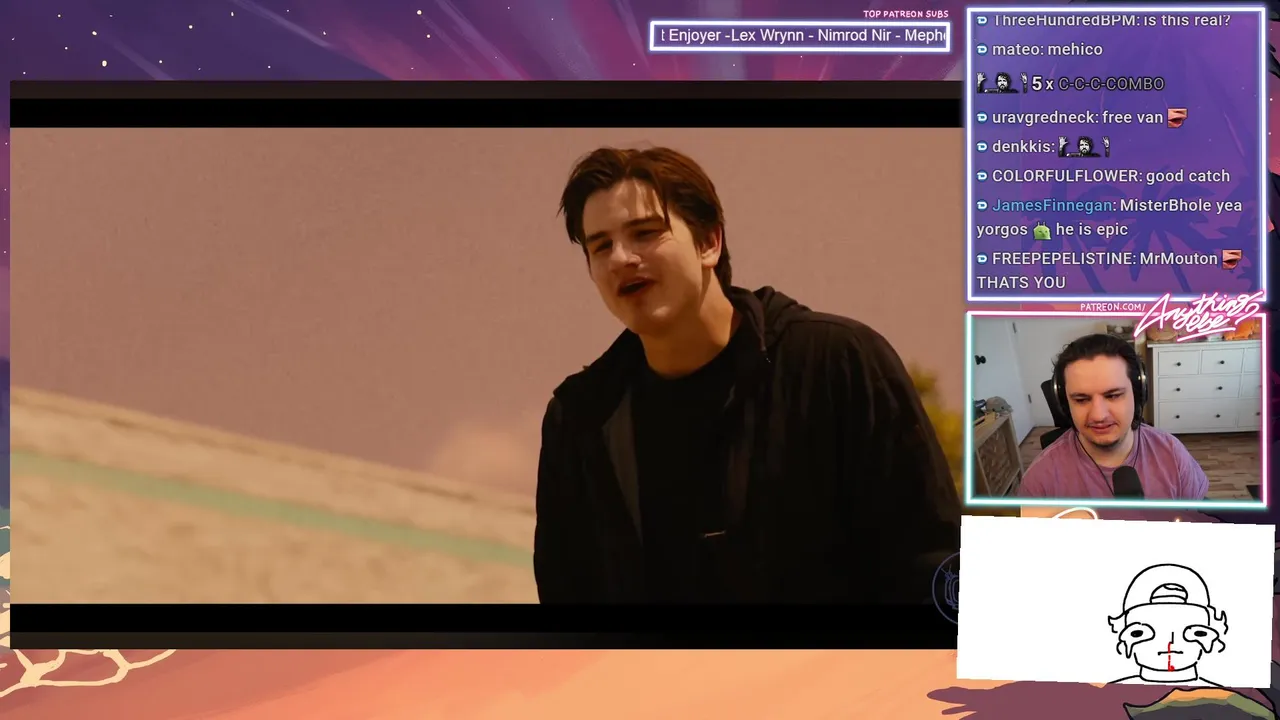The height and width of the screenshot is (720, 1280).
Task: Click the 'TOP PATREON SUBS' label
Action: [906, 14]
